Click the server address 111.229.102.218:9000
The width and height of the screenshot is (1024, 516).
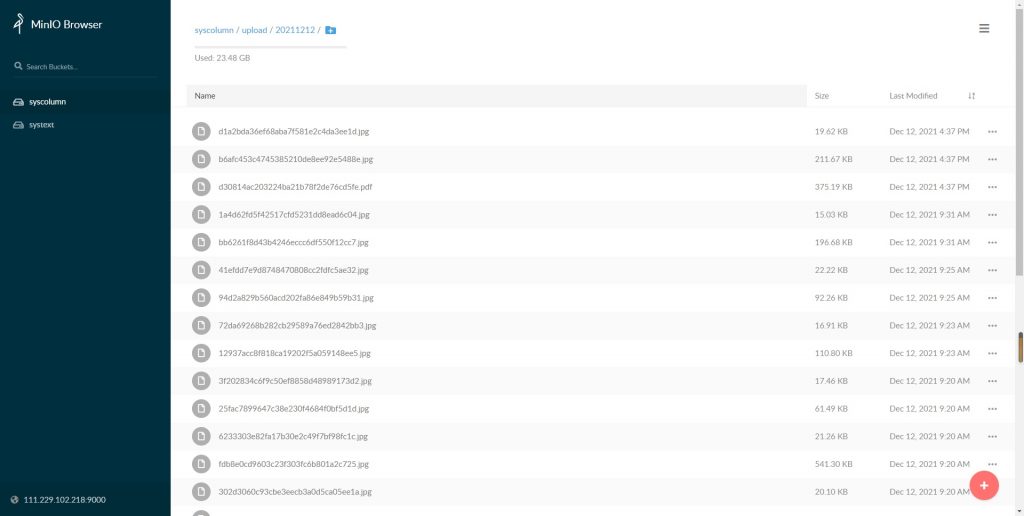[x=65, y=500]
